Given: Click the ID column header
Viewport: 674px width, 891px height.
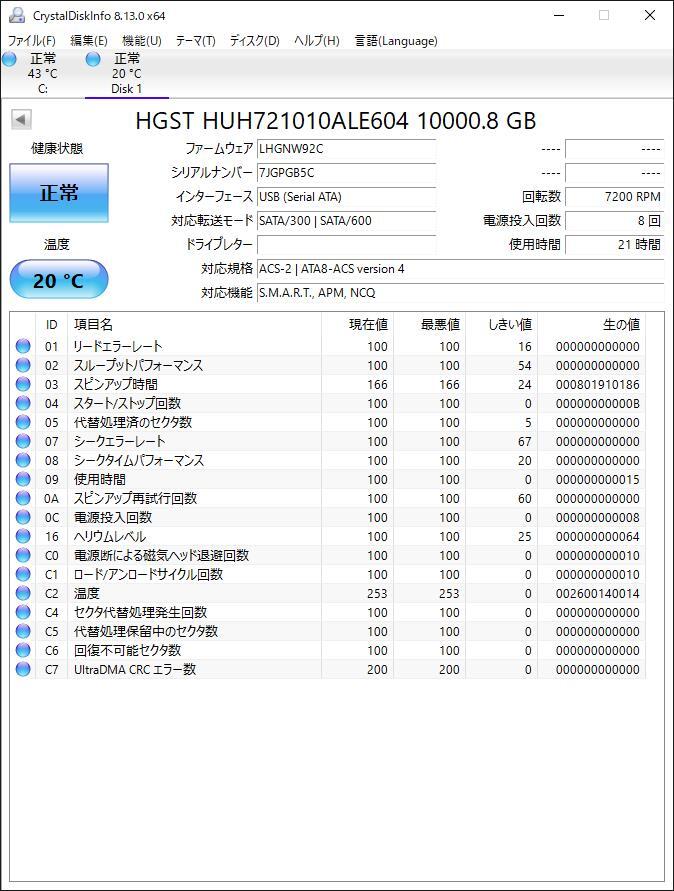Looking at the screenshot, I should pyautogui.click(x=51, y=324).
